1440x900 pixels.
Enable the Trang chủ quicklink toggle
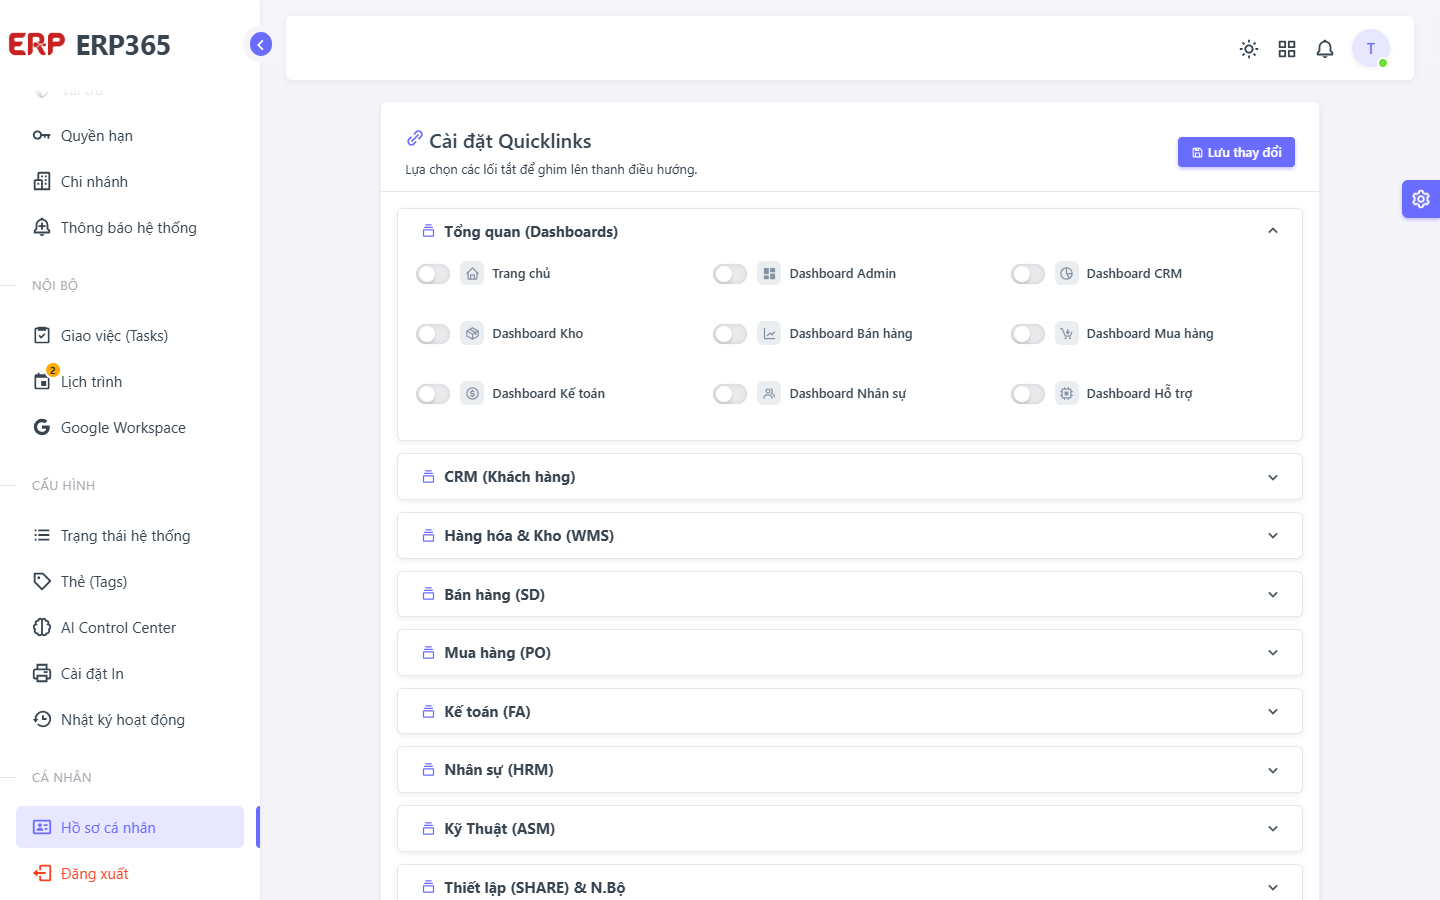433,274
